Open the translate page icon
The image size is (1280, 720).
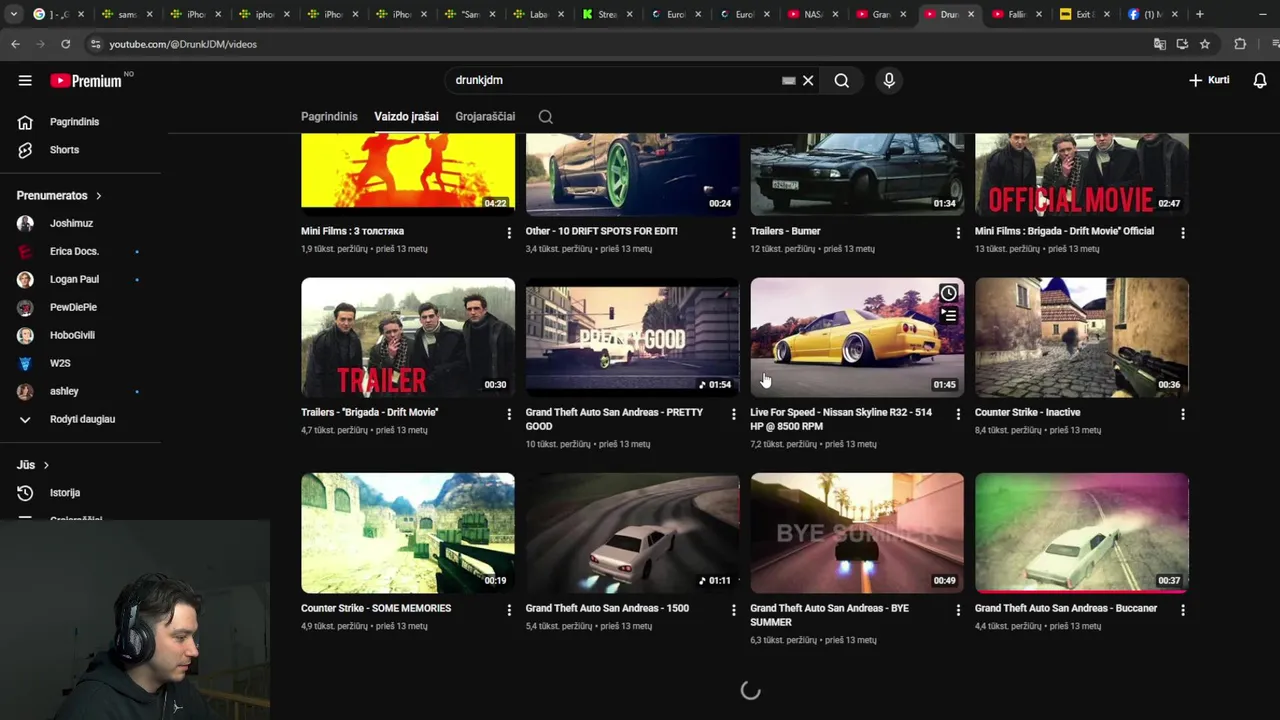click(1160, 44)
